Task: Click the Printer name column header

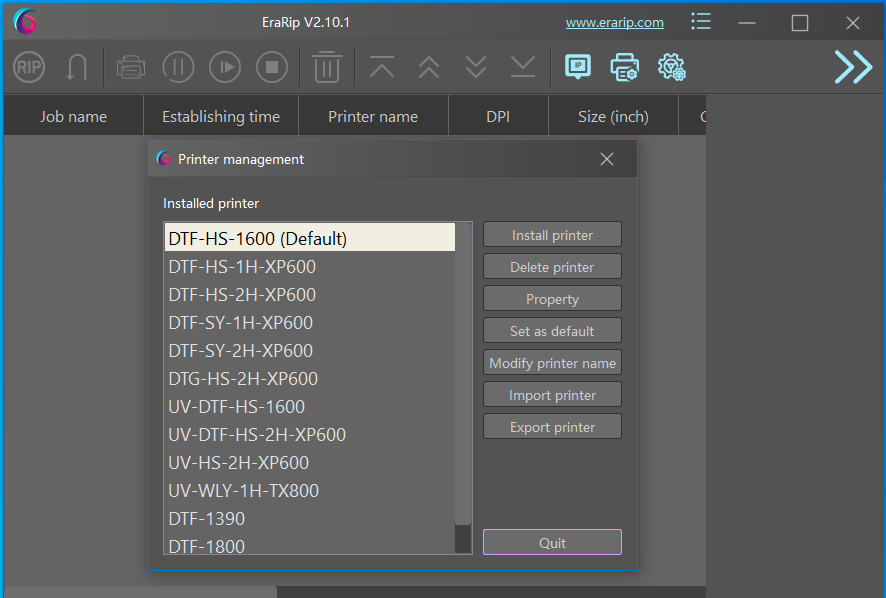Action: pos(373,116)
